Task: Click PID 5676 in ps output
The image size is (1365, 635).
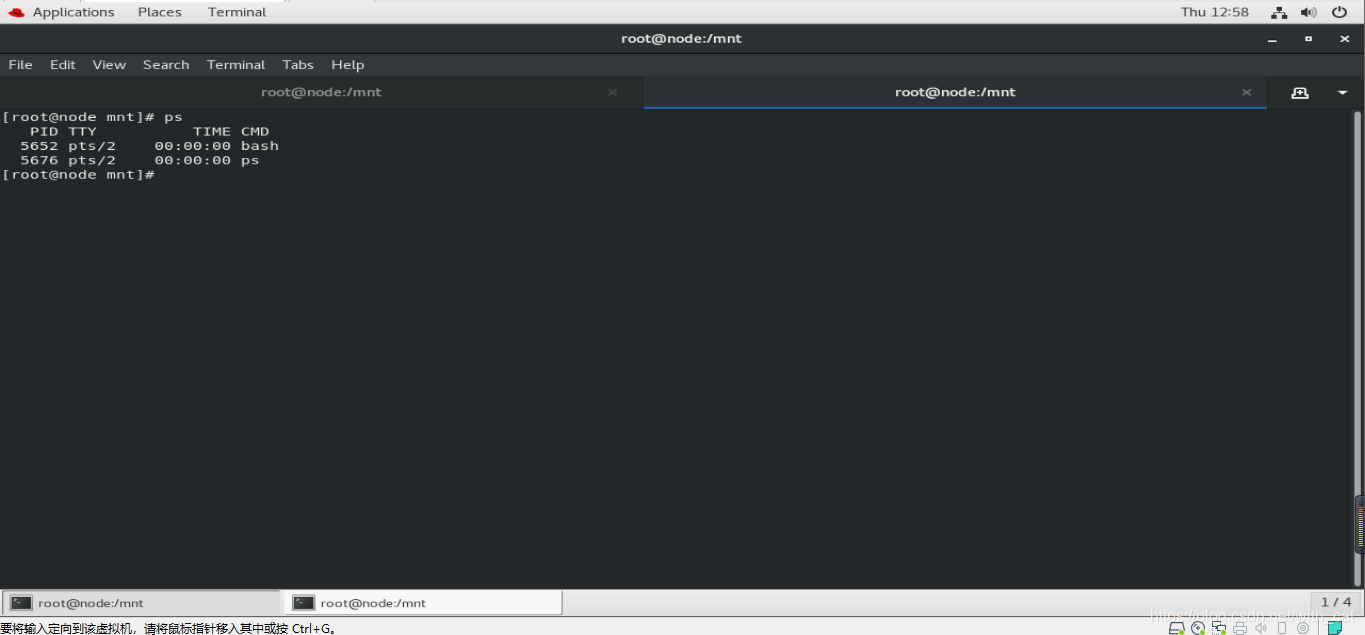Action: click(39, 160)
